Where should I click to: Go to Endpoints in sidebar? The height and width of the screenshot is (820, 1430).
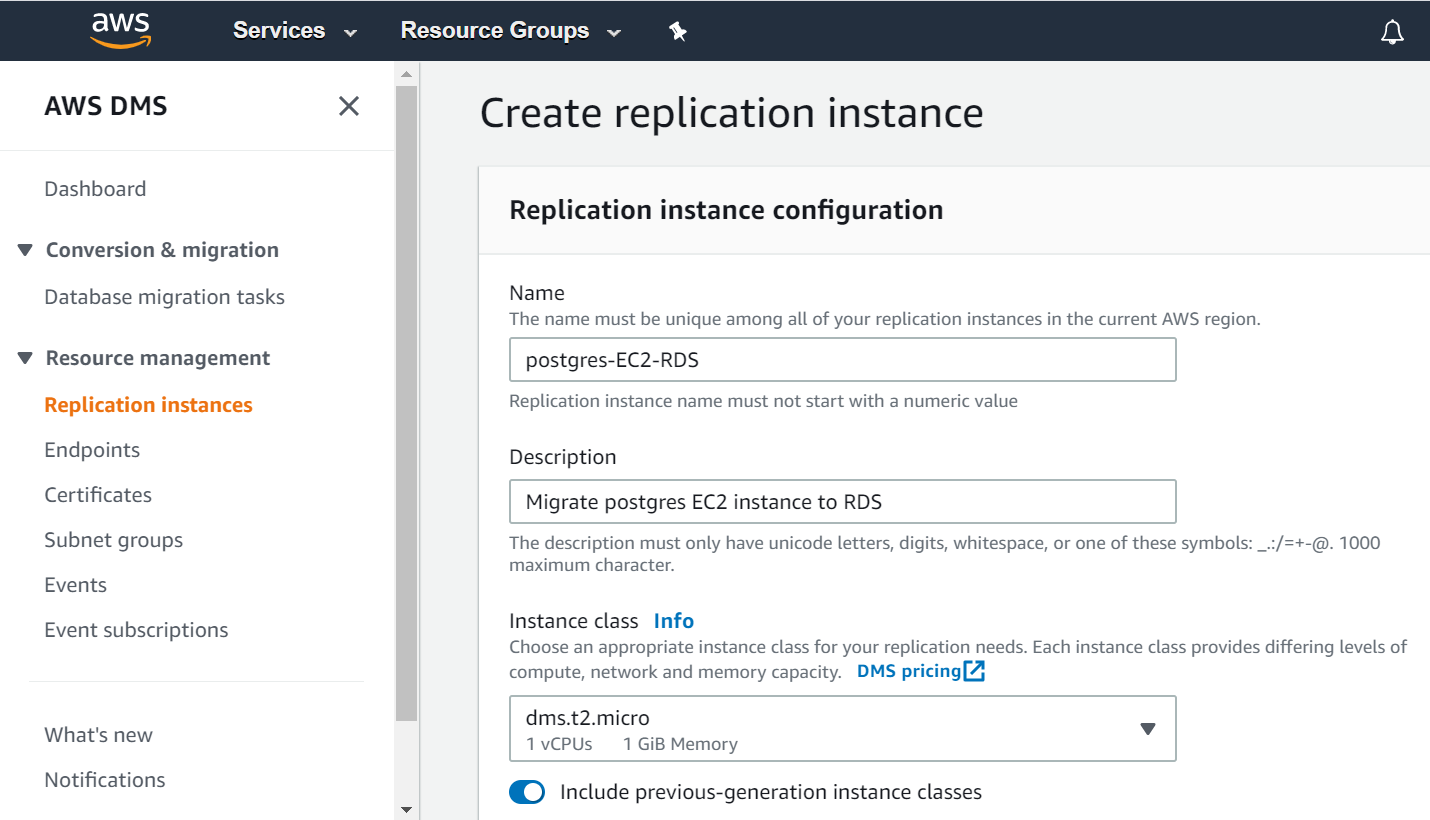coord(92,450)
